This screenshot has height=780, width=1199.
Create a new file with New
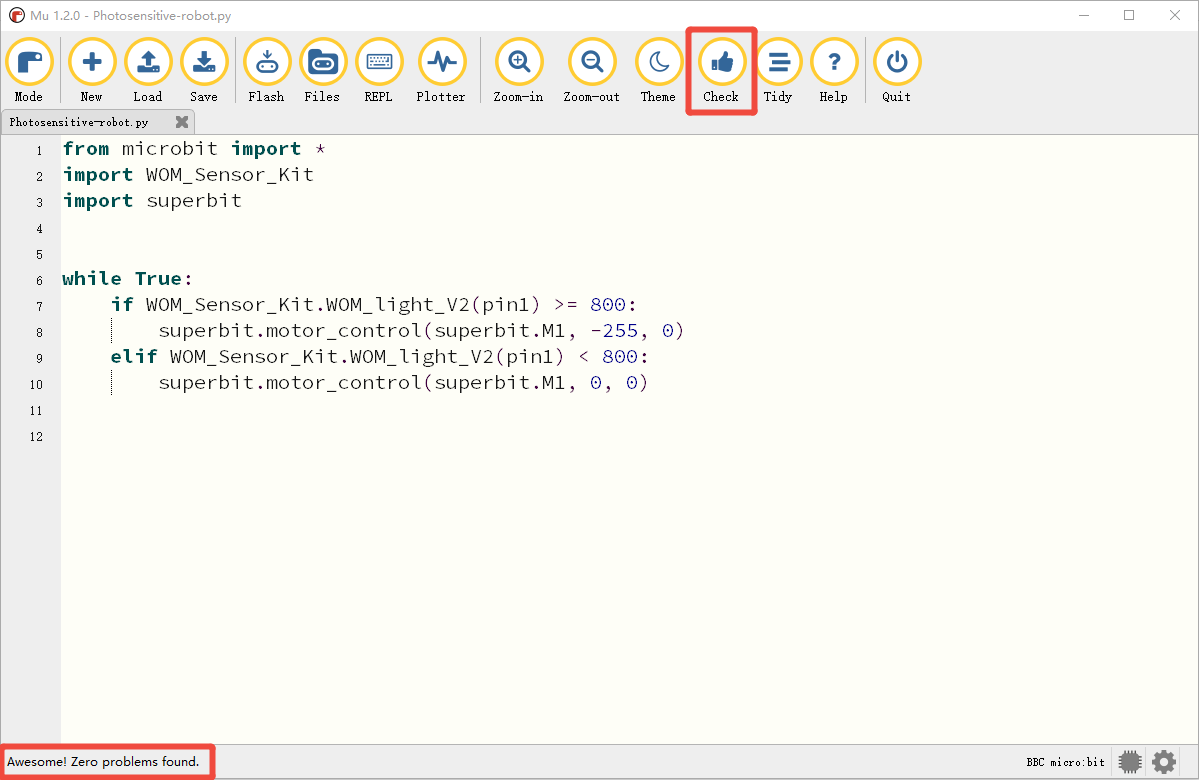point(92,70)
